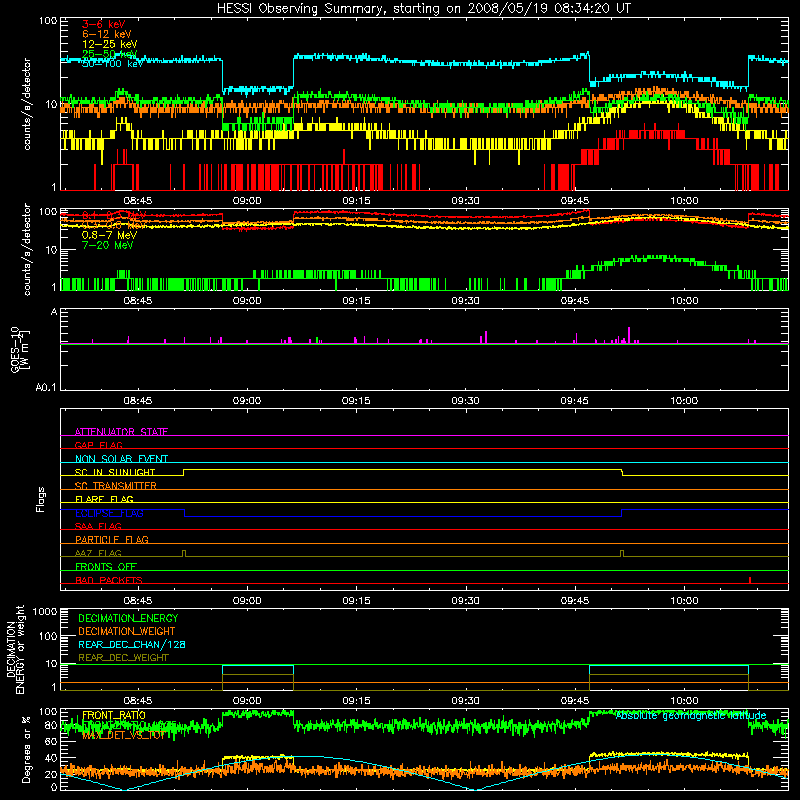Click the ECLIPSE_FLAG label
Image resolution: width=800 pixels, height=800 pixels.
pyautogui.click(x=109, y=513)
